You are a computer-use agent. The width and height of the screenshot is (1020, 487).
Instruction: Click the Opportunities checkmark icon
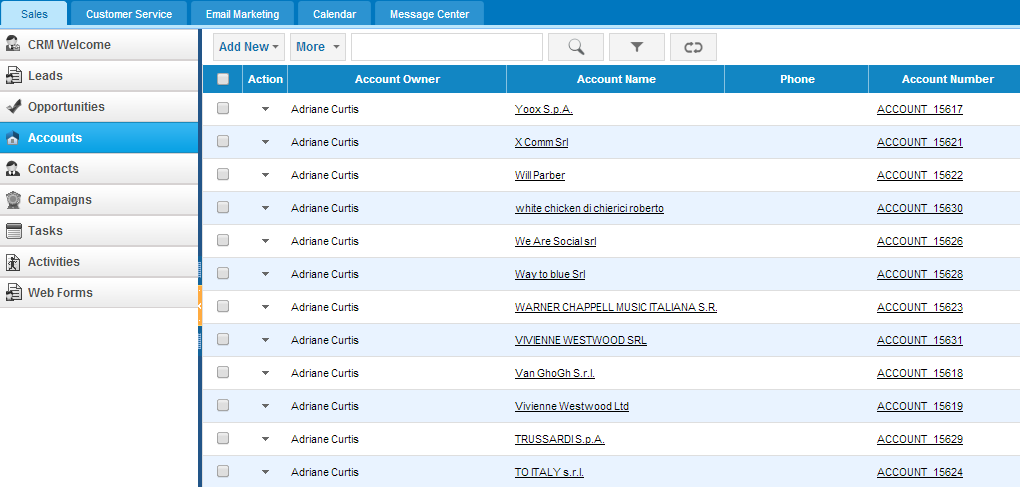12,106
